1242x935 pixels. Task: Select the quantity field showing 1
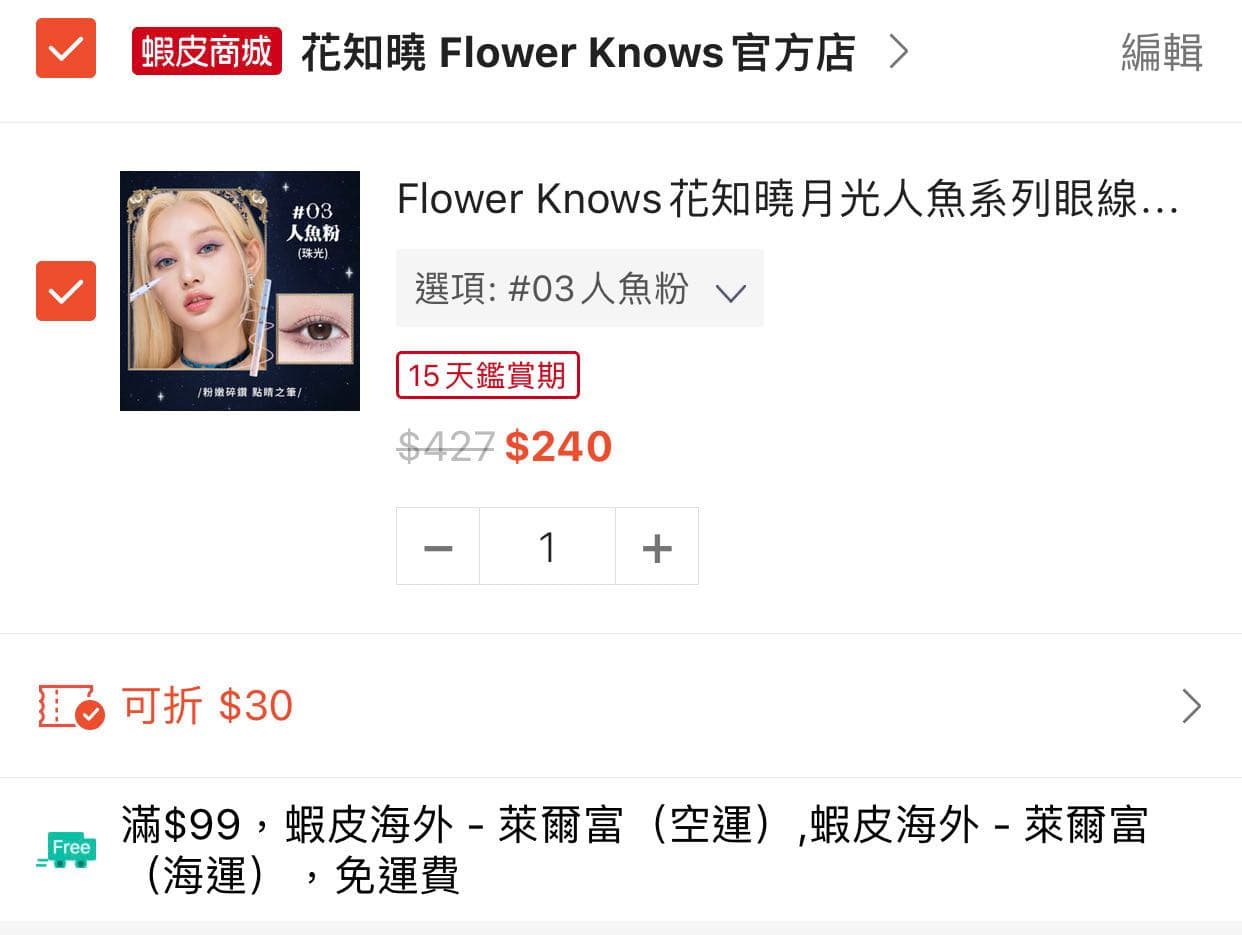547,546
